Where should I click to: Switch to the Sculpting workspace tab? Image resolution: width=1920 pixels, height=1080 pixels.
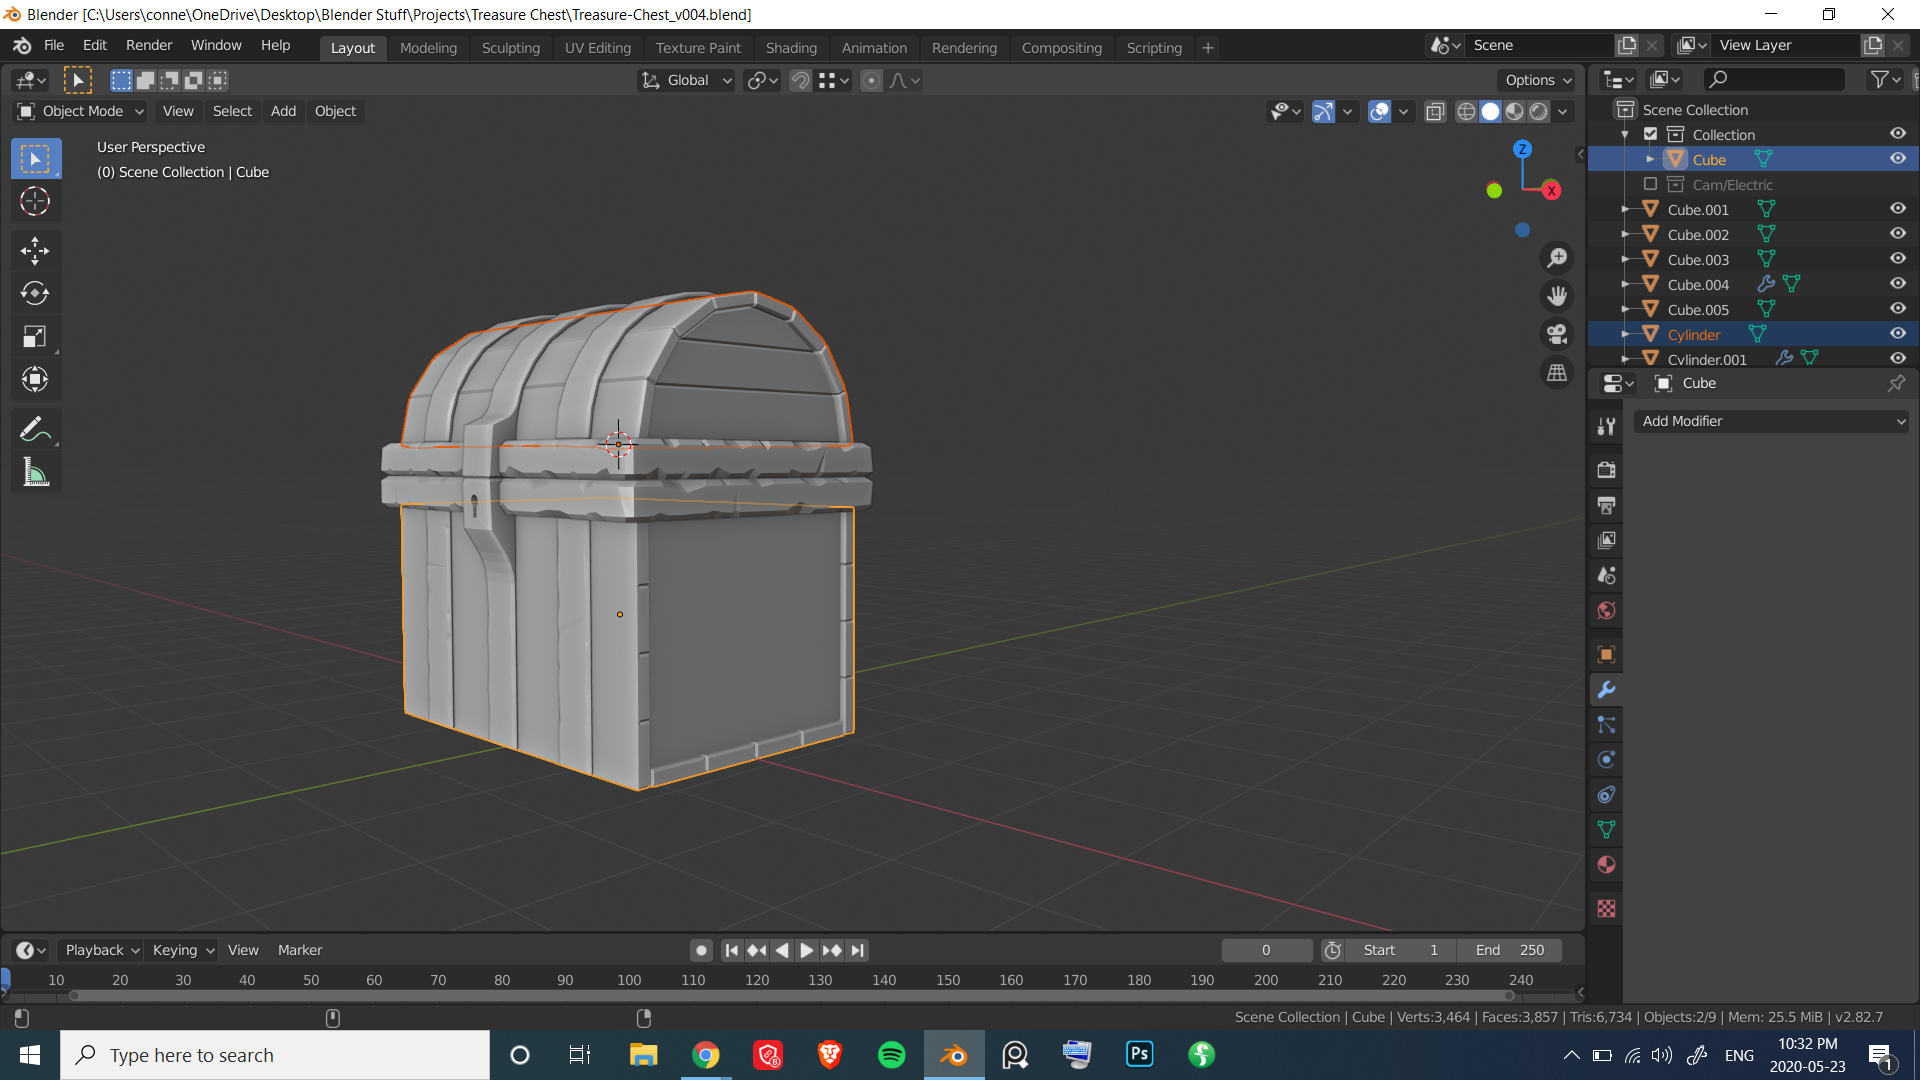510,47
